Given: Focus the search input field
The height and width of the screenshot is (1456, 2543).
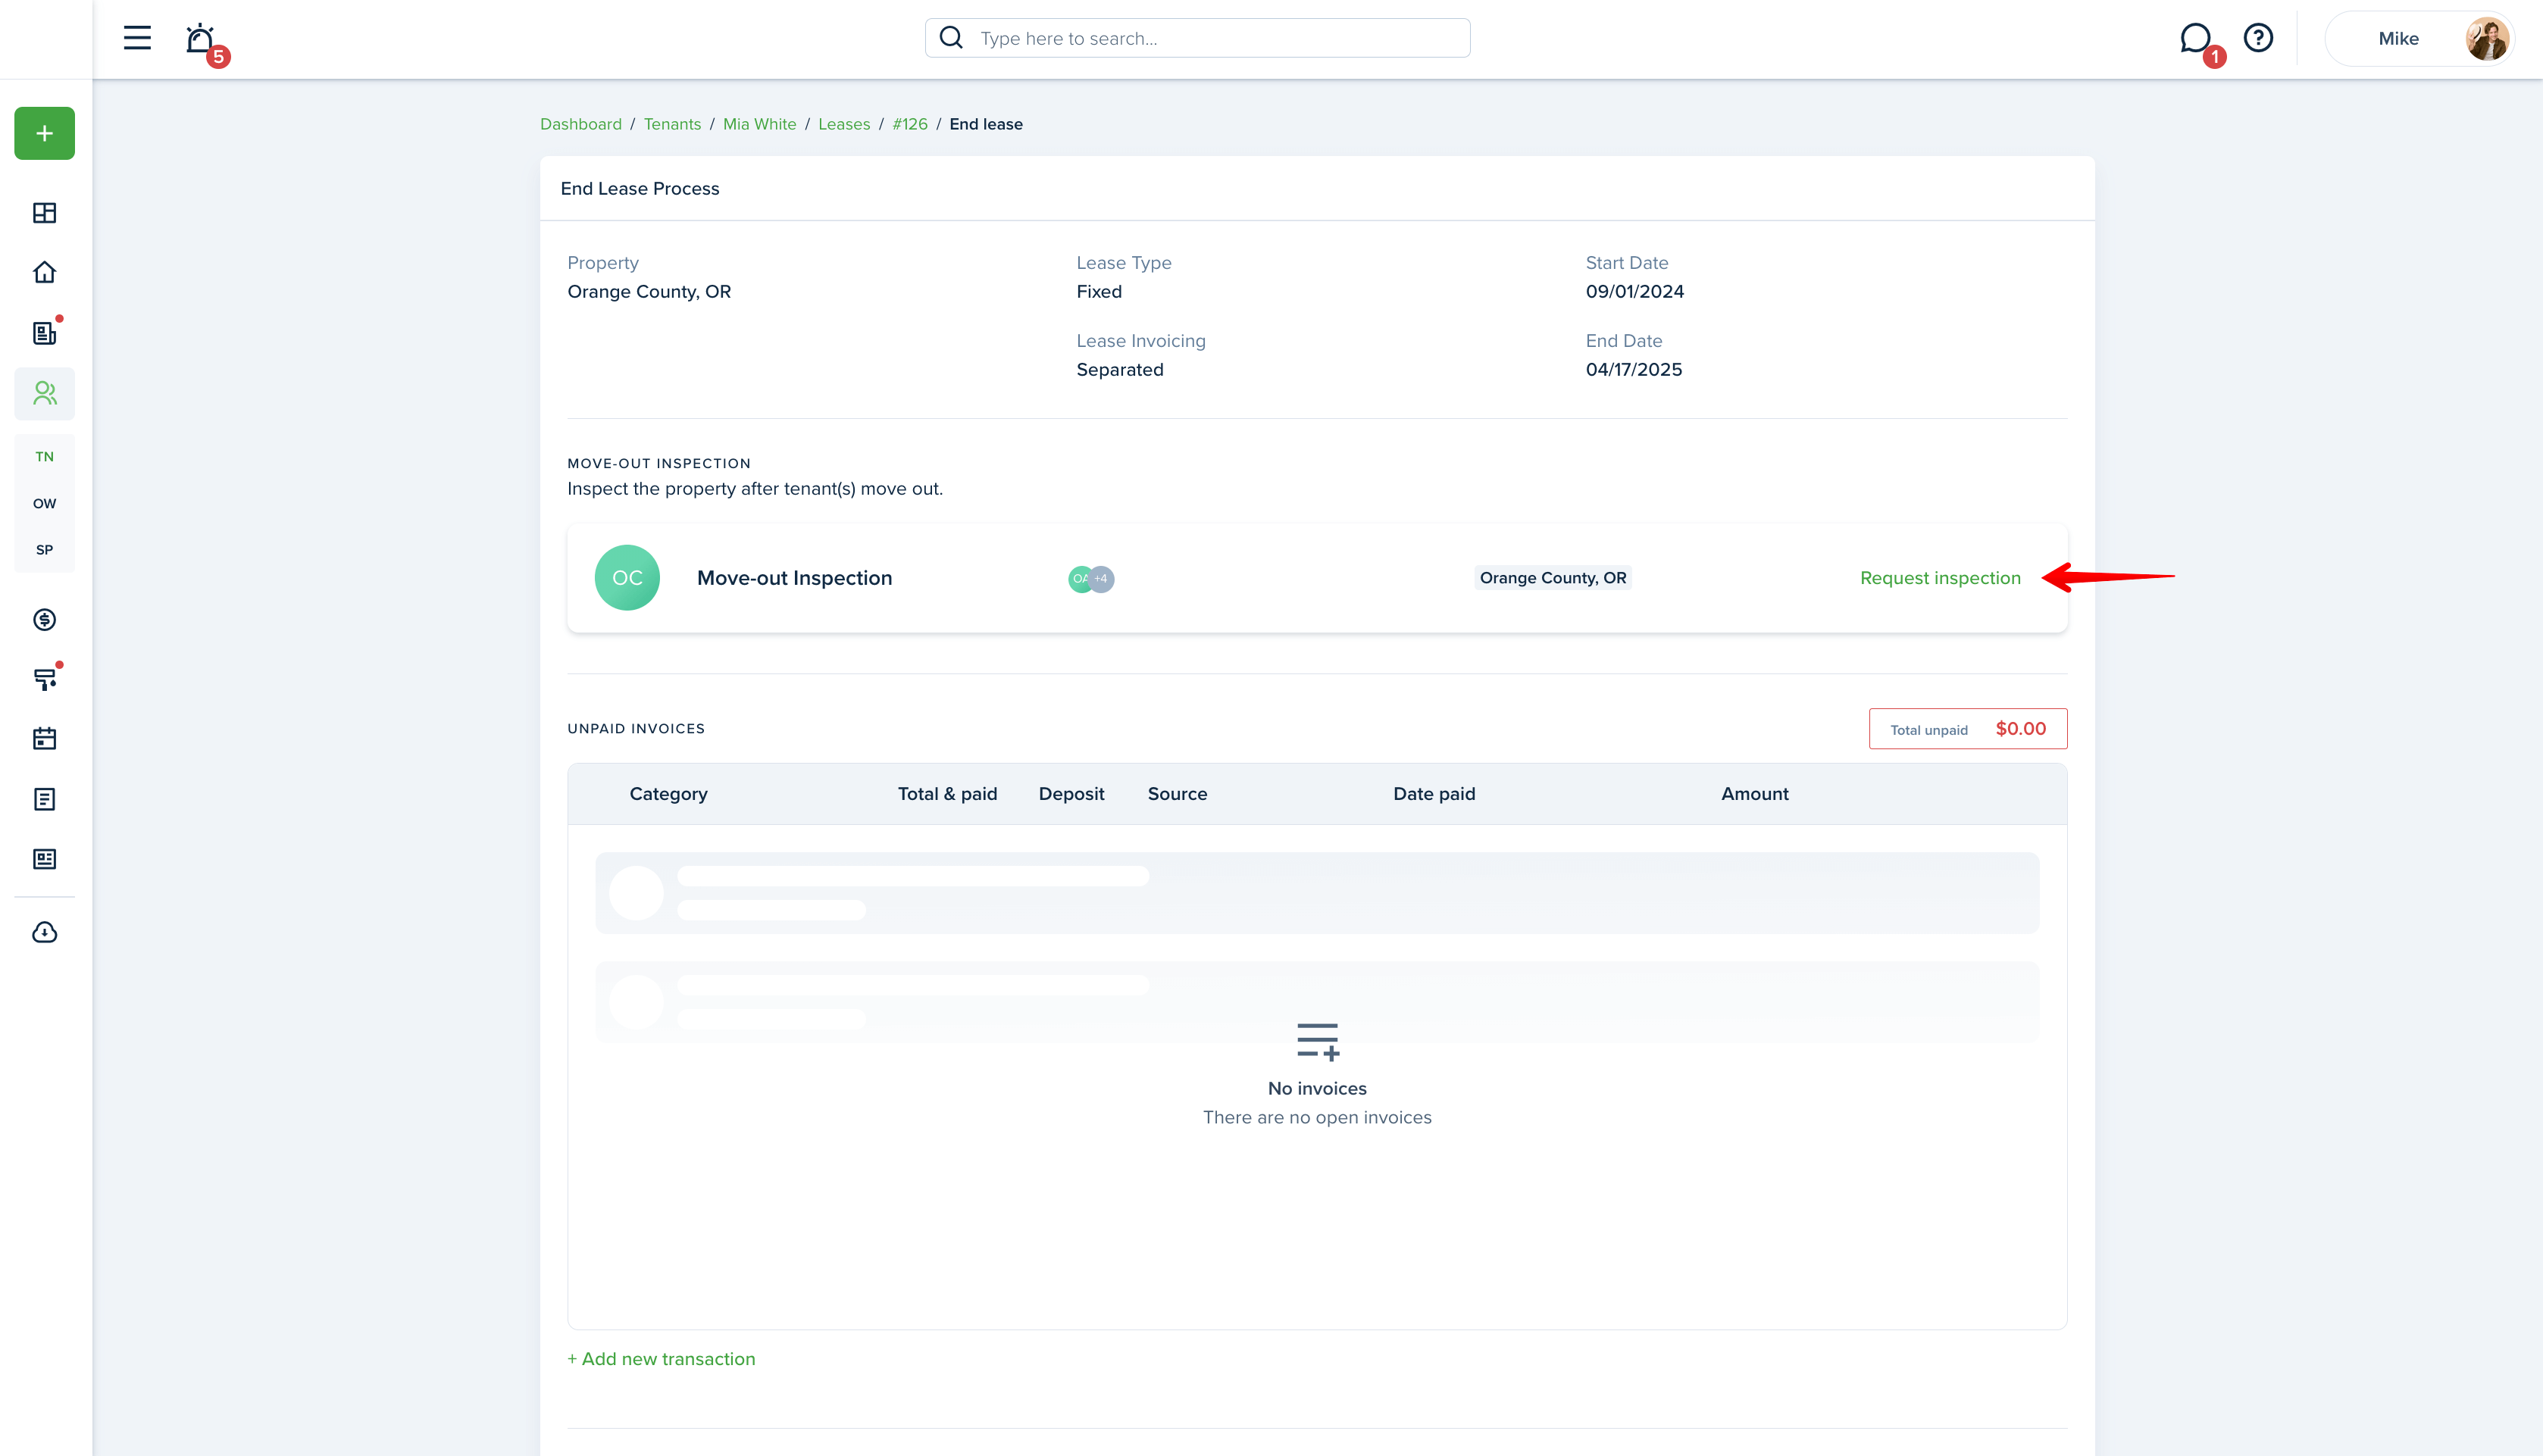Looking at the screenshot, I should click(x=1197, y=38).
